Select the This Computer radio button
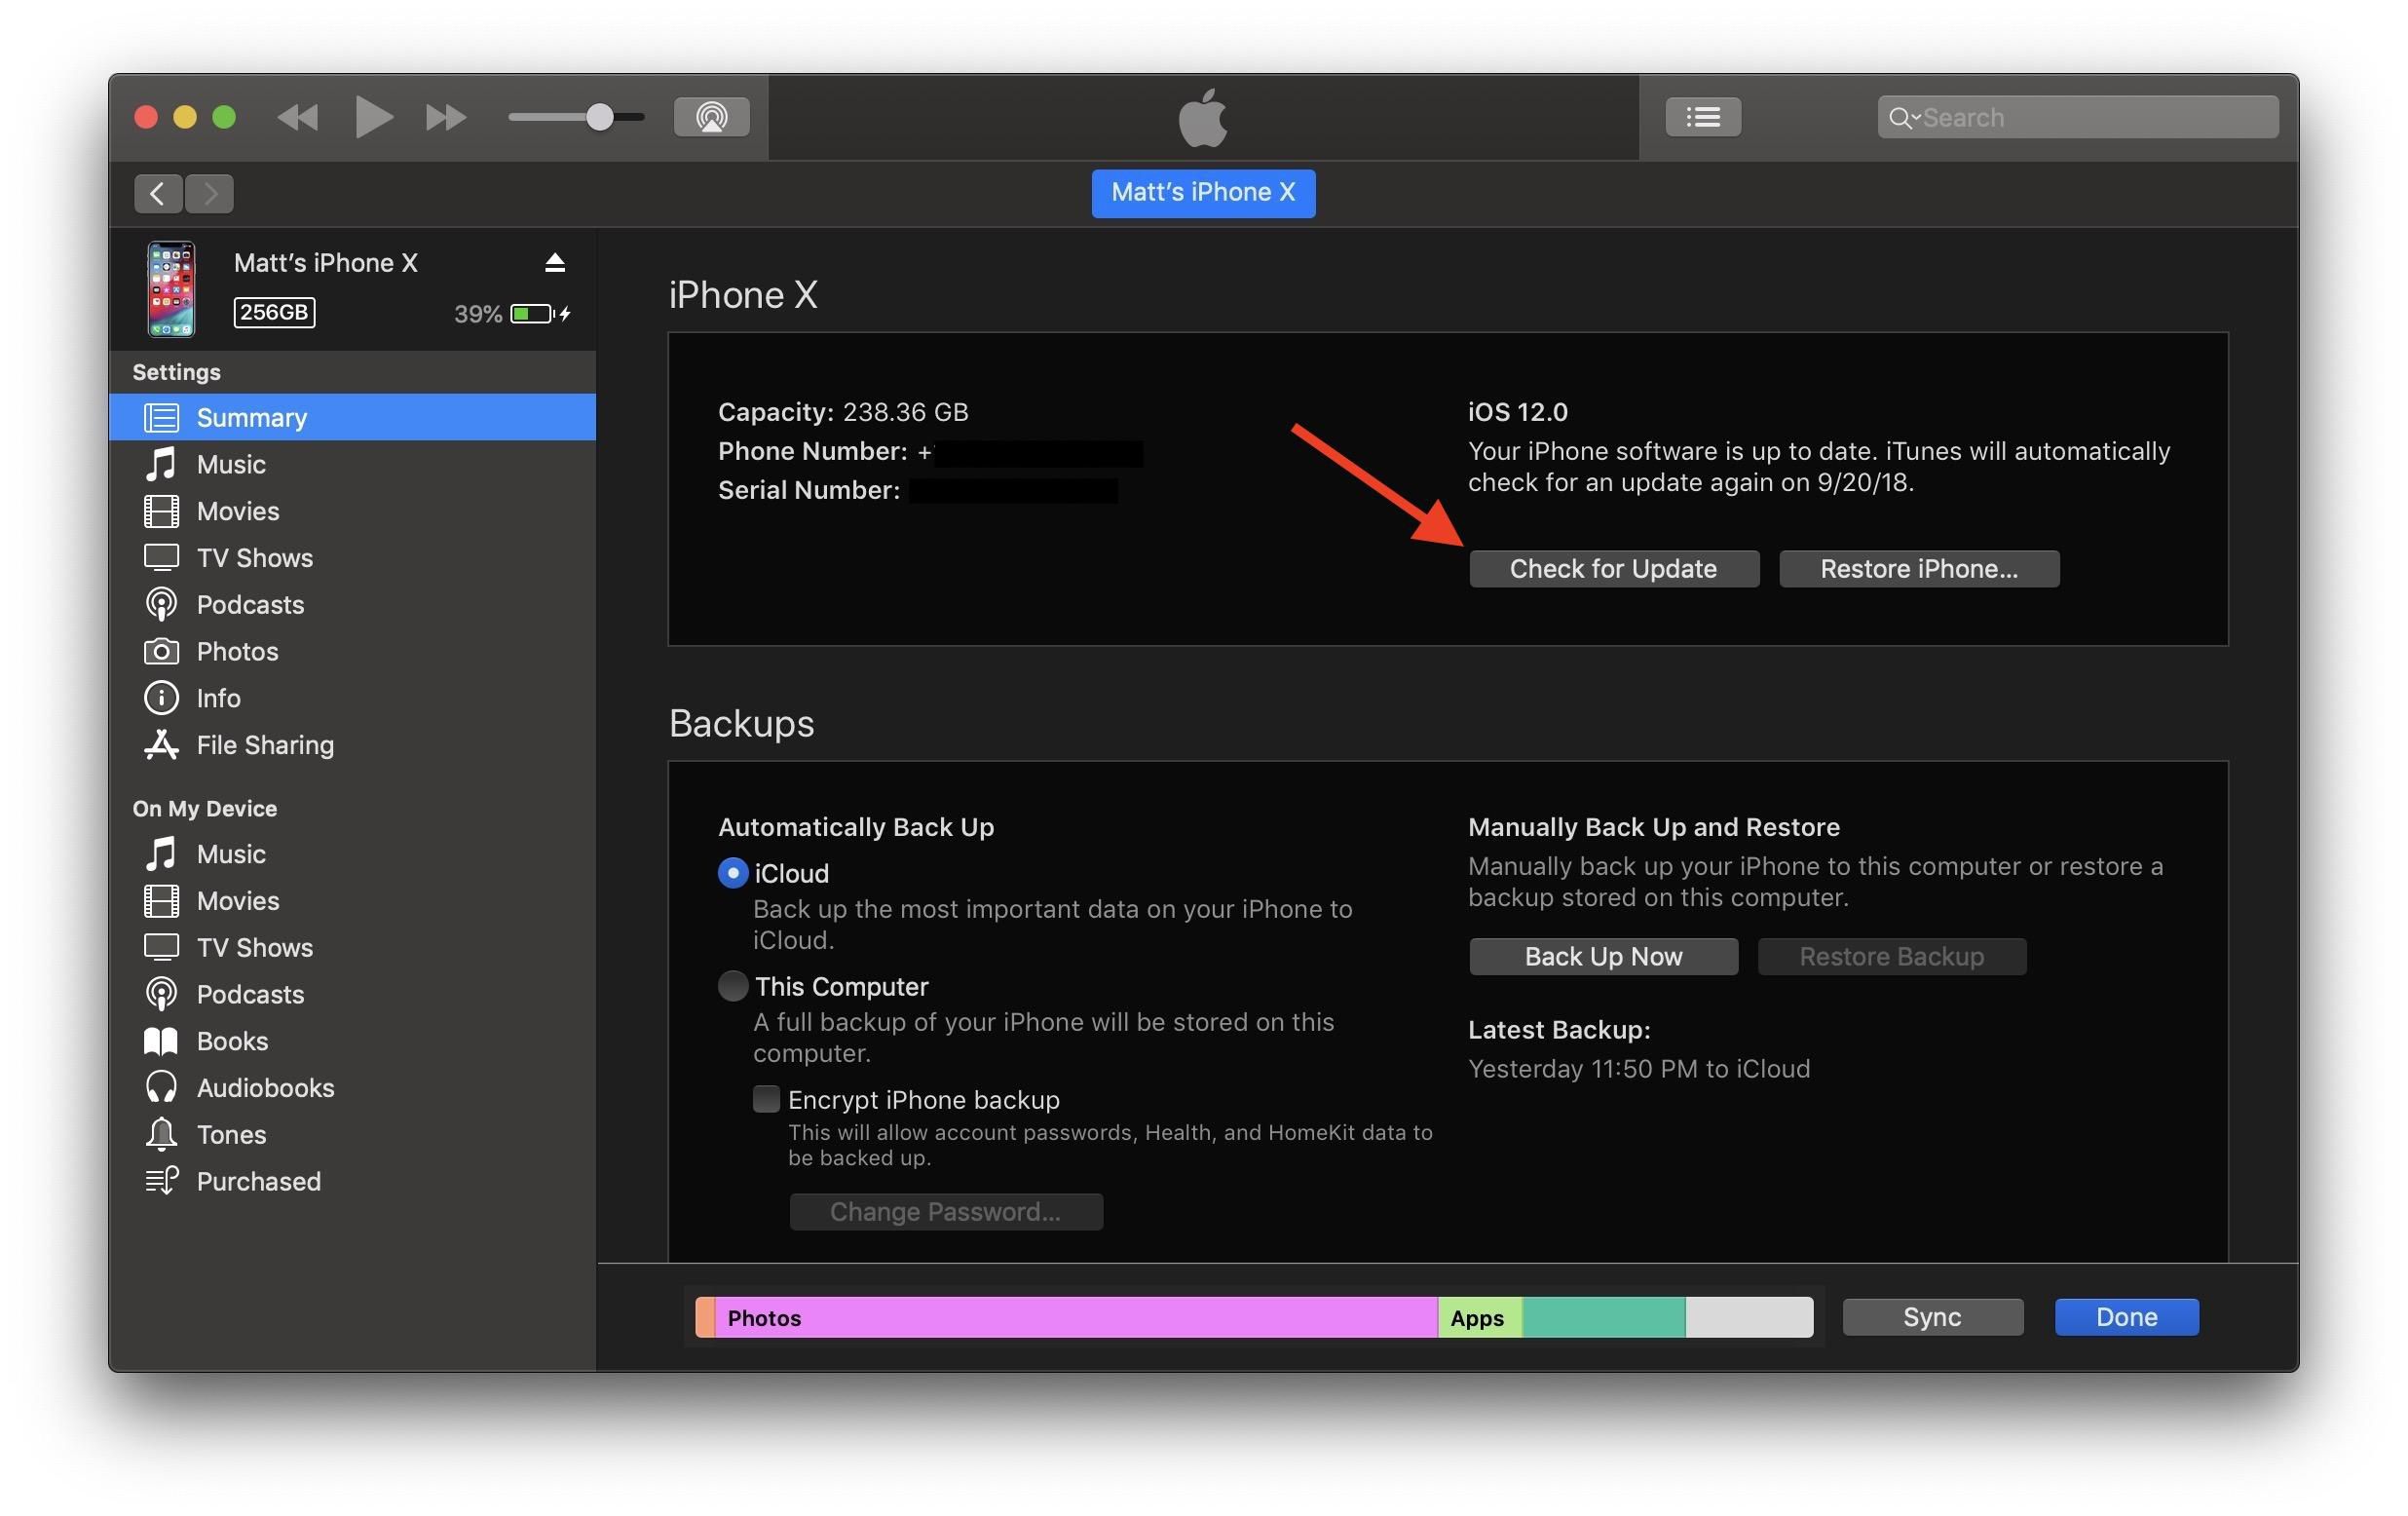 coord(733,986)
